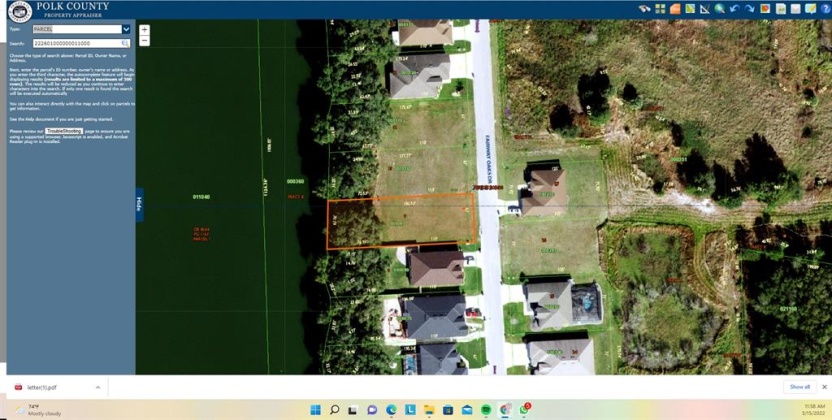The width and height of the screenshot is (832, 420).
Task: Click the red circle selection tool icon
Action: click(765, 8)
